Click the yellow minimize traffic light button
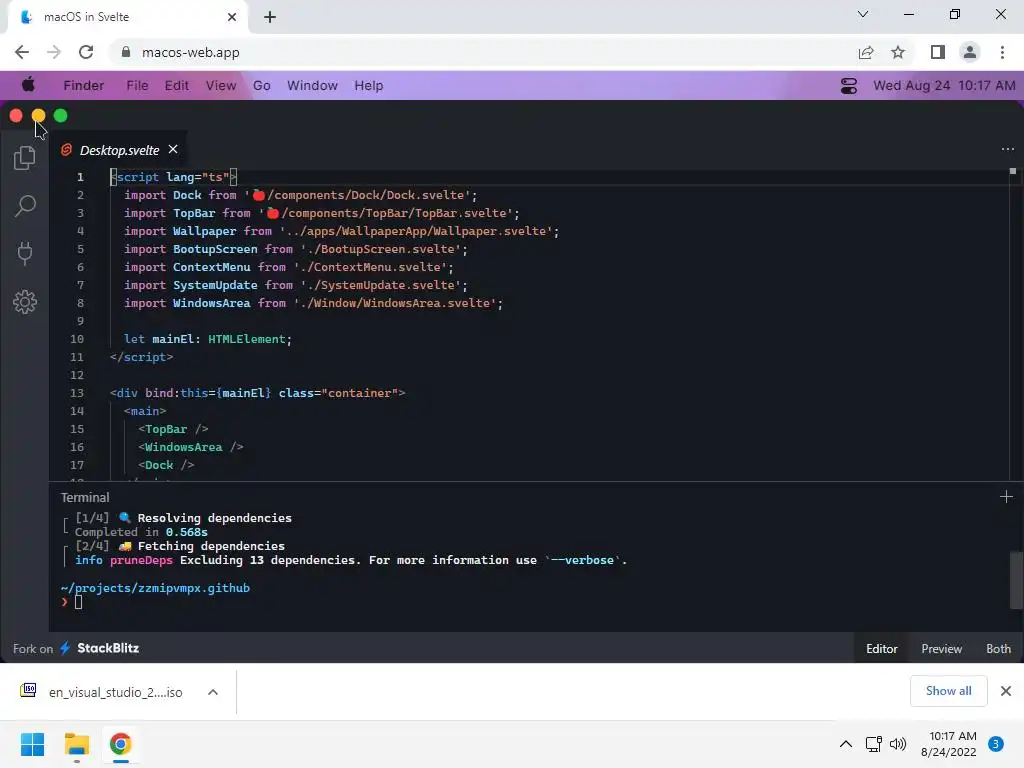1024x768 pixels. pos(39,116)
